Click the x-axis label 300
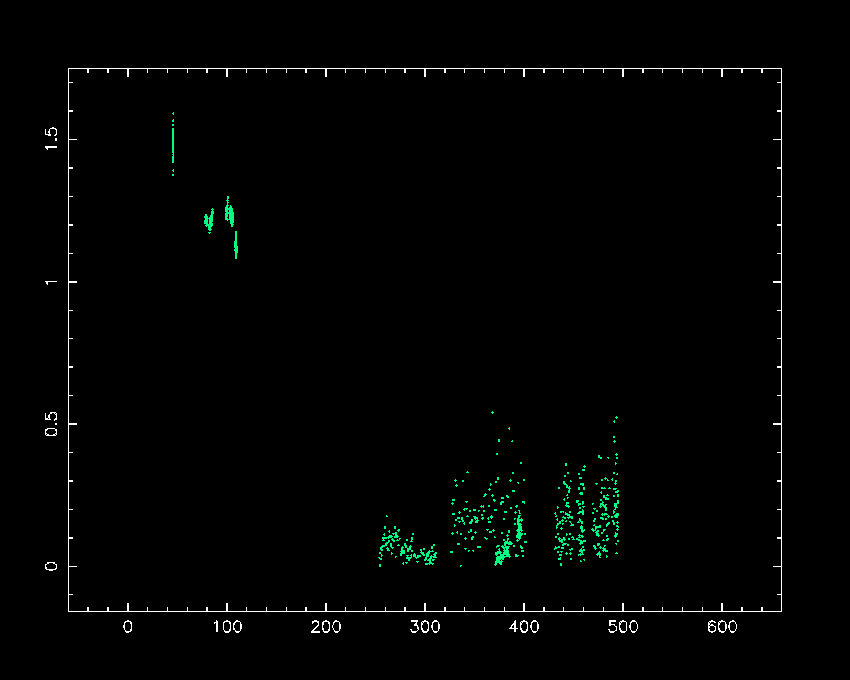850x680 pixels. (425, 627)
